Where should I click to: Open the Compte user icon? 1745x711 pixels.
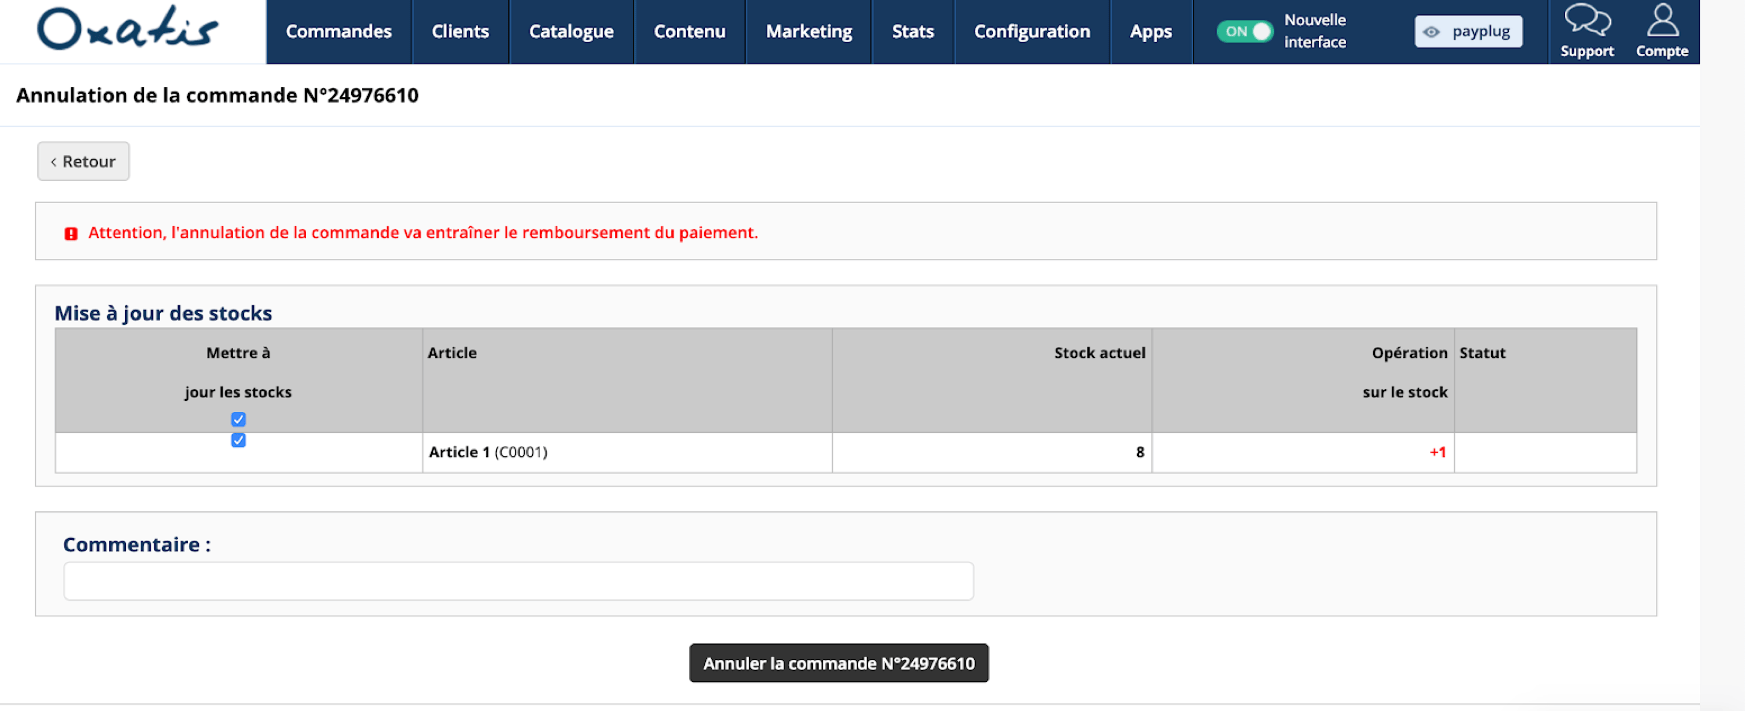(x=1662, y=20)
